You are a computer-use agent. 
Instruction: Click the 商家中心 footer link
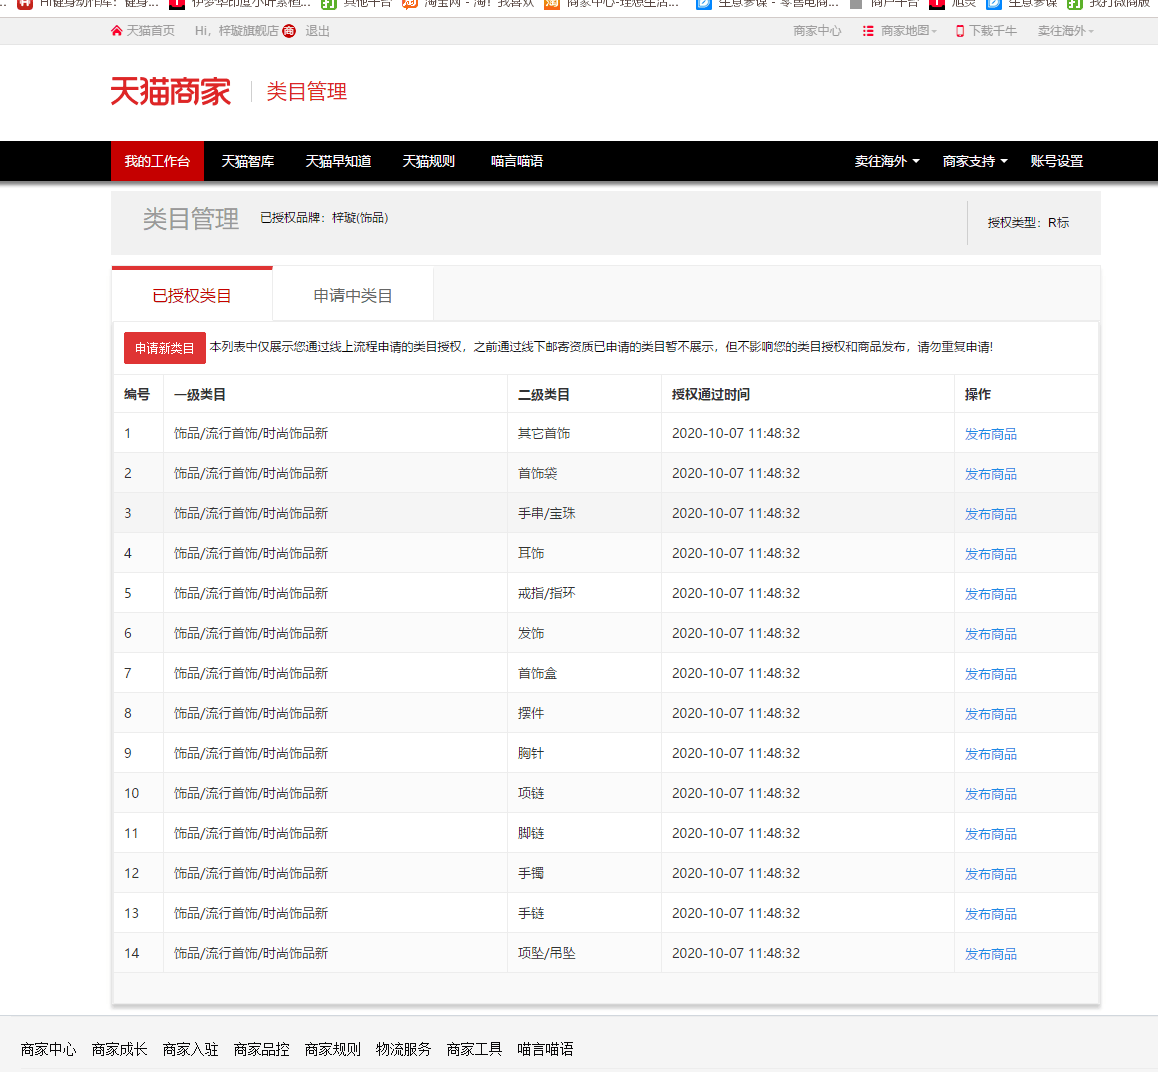point(49,1049)
